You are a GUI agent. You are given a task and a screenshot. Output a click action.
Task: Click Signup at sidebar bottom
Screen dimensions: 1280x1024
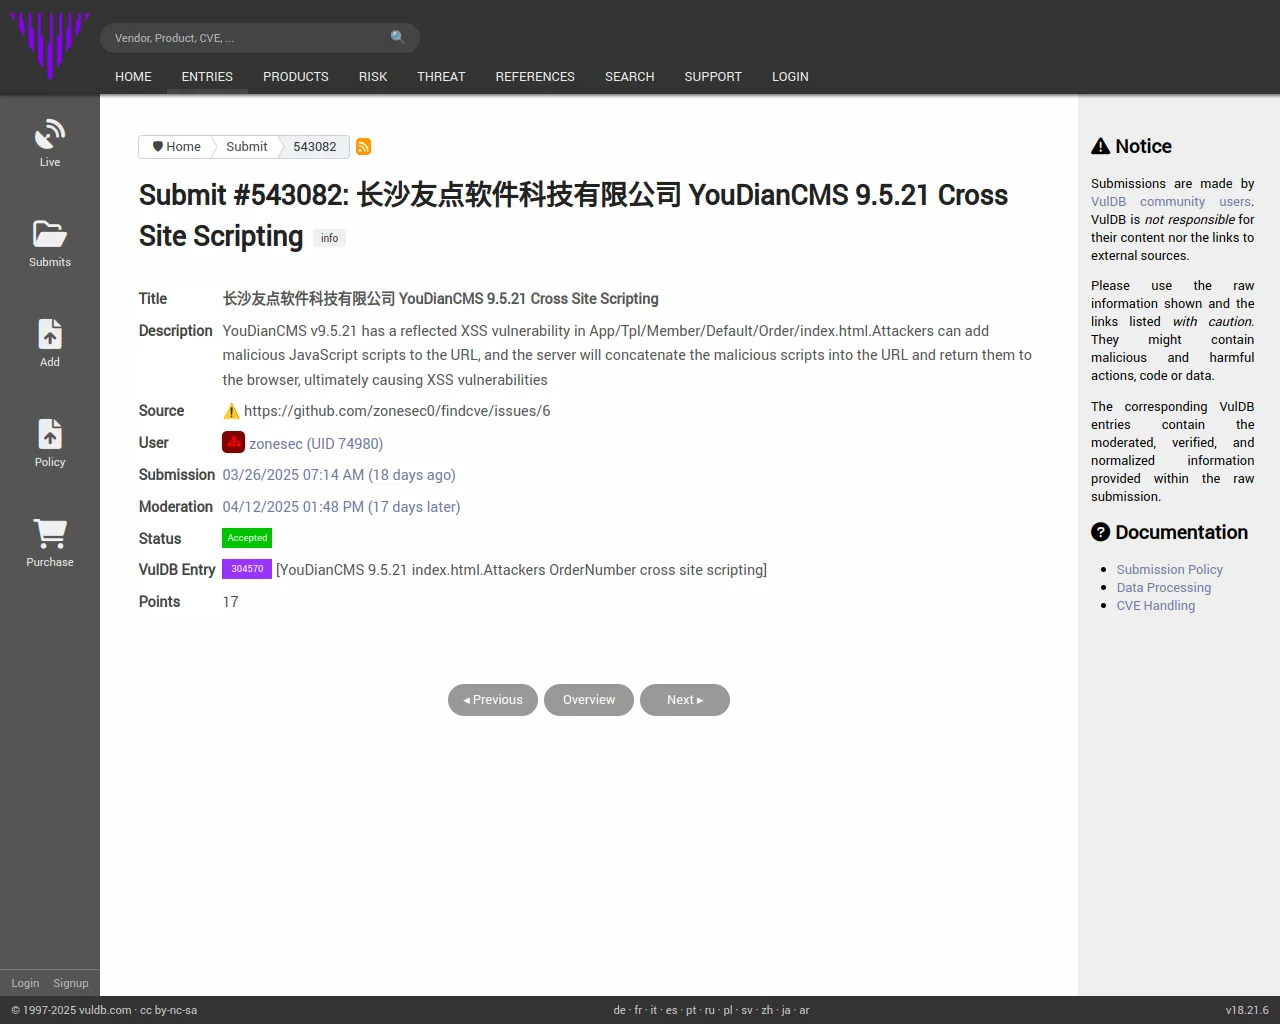click(x=71, y=983)
